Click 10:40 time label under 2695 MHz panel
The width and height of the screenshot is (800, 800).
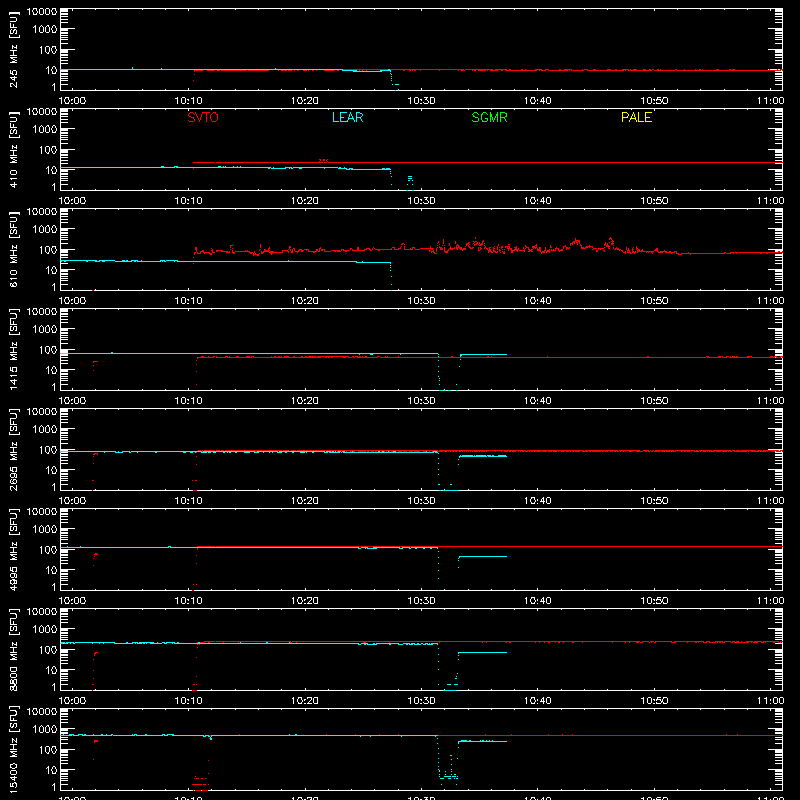click(x=538, y=501)
